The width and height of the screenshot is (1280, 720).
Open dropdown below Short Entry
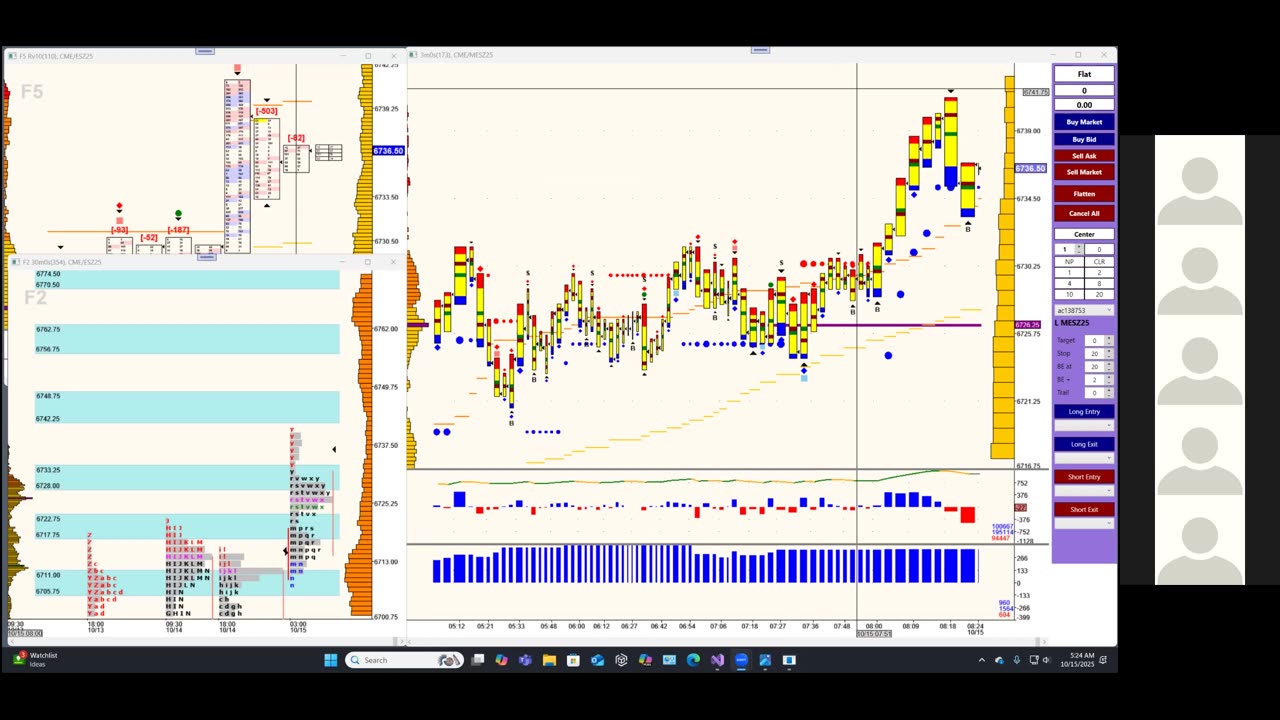1084,491
